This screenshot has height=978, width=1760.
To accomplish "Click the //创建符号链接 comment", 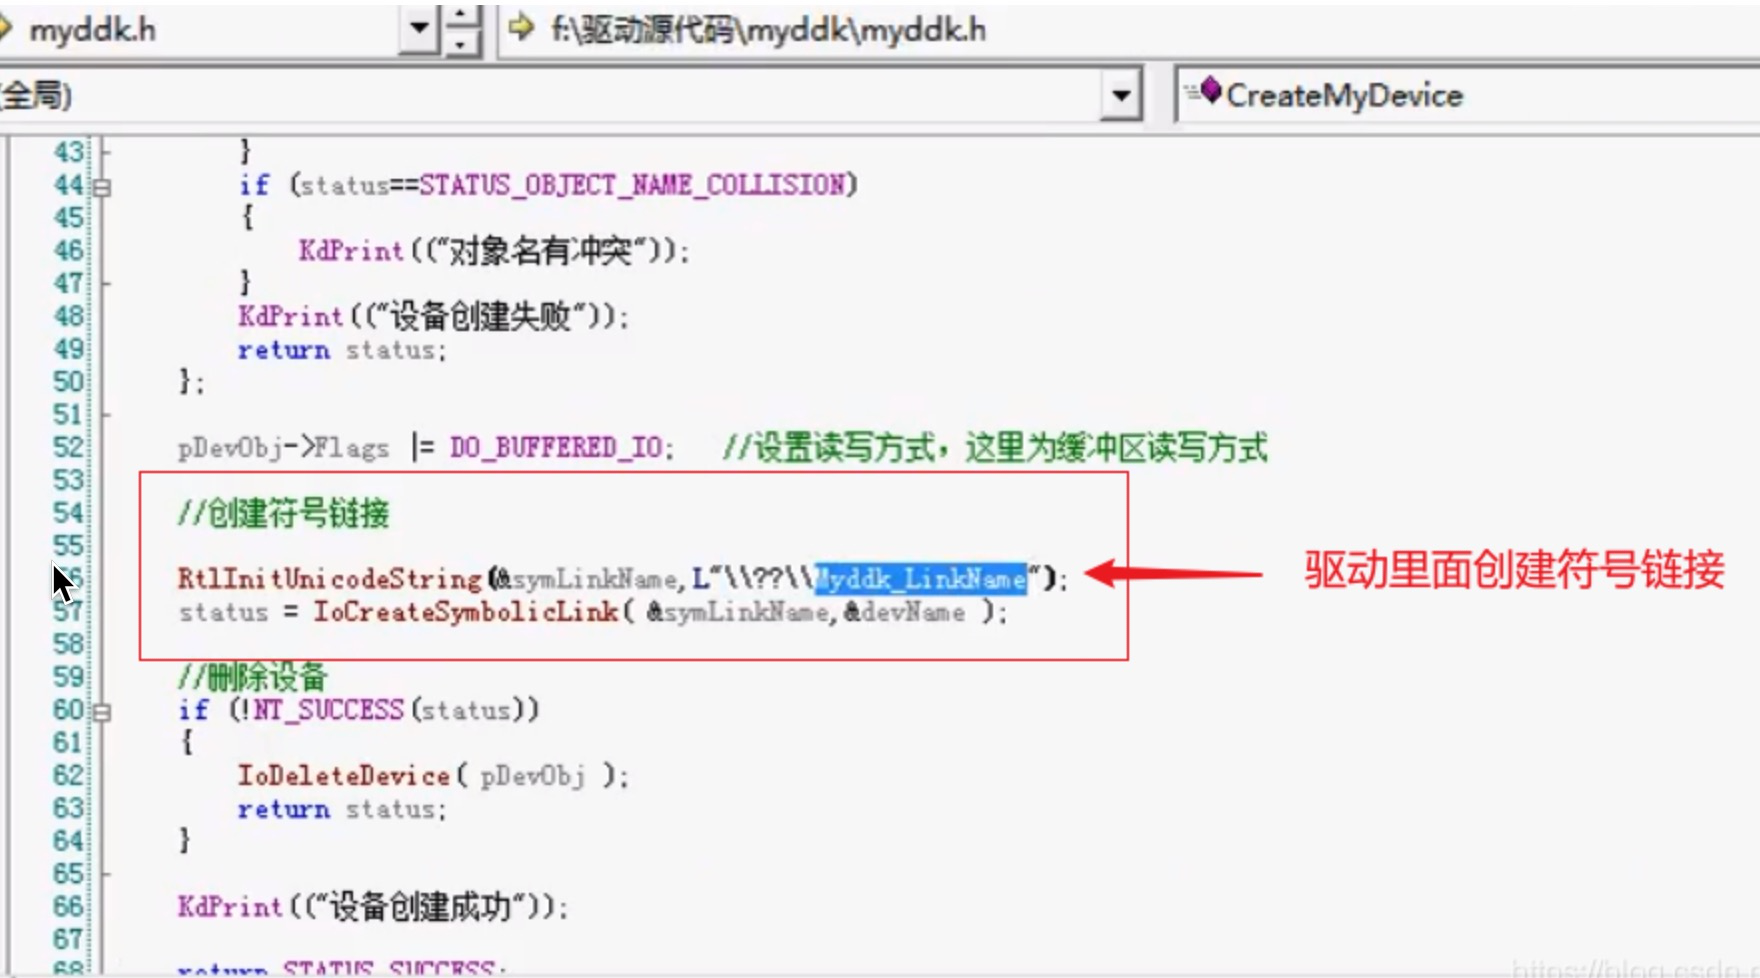I will 283,513.
